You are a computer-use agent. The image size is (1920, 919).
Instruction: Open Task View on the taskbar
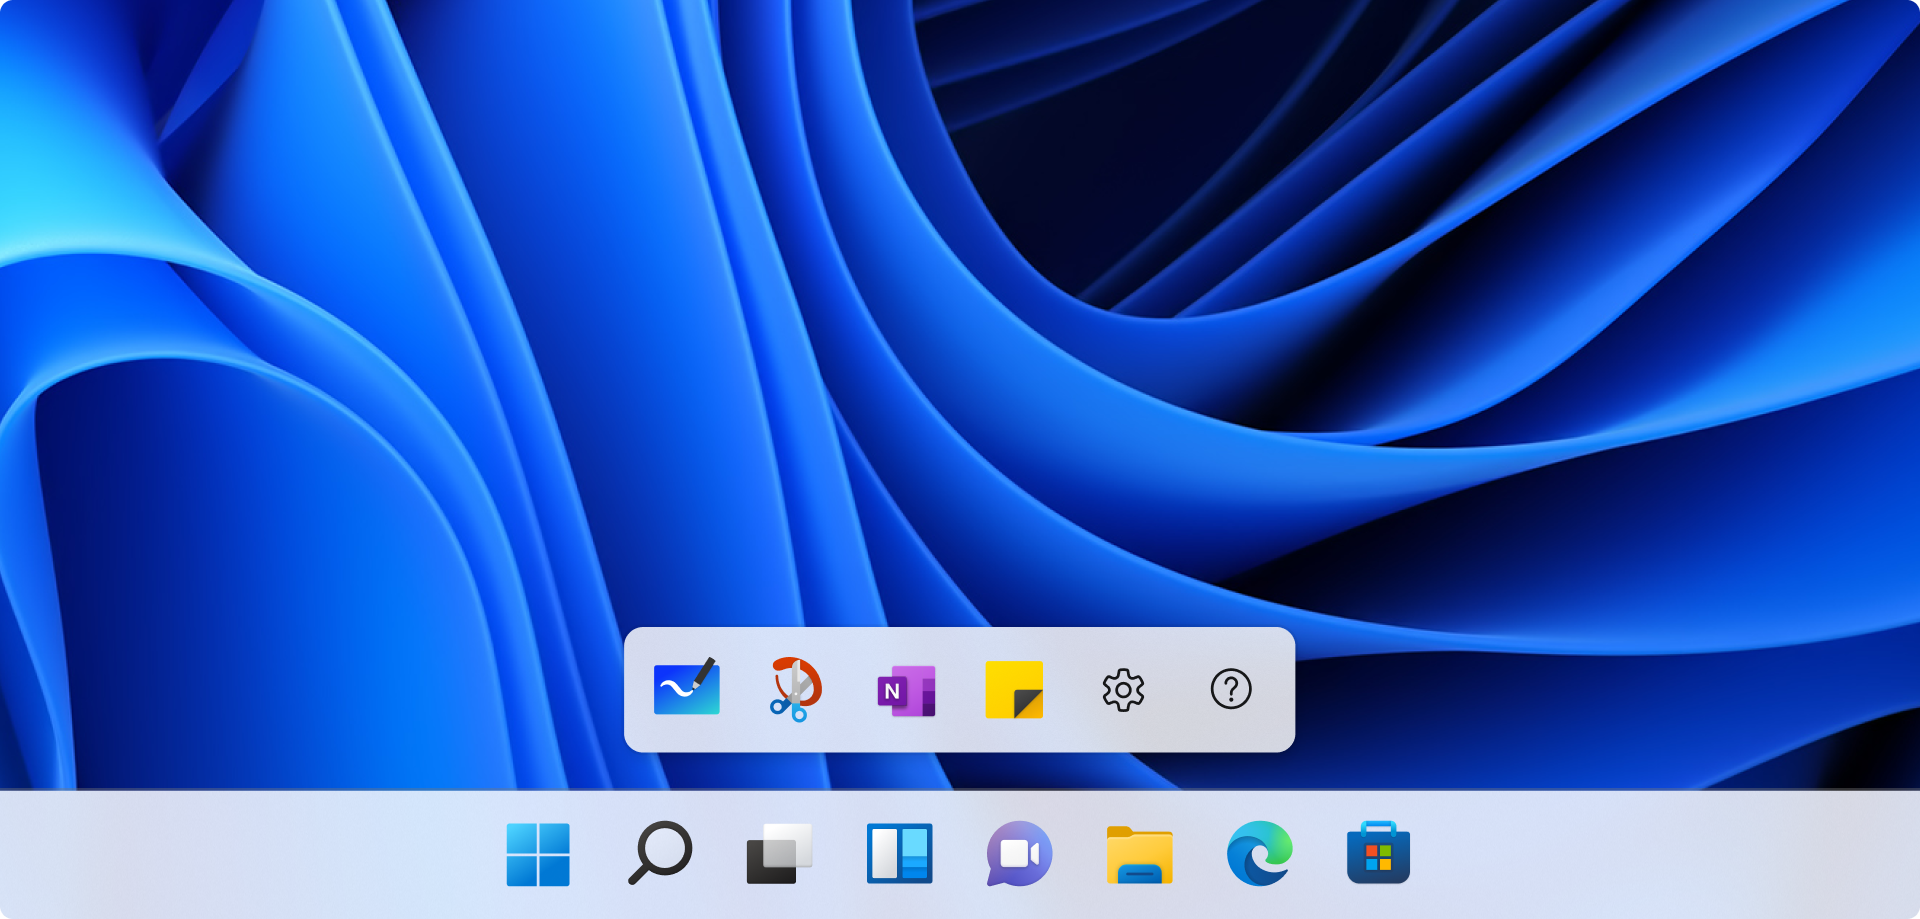pos(779,854)
